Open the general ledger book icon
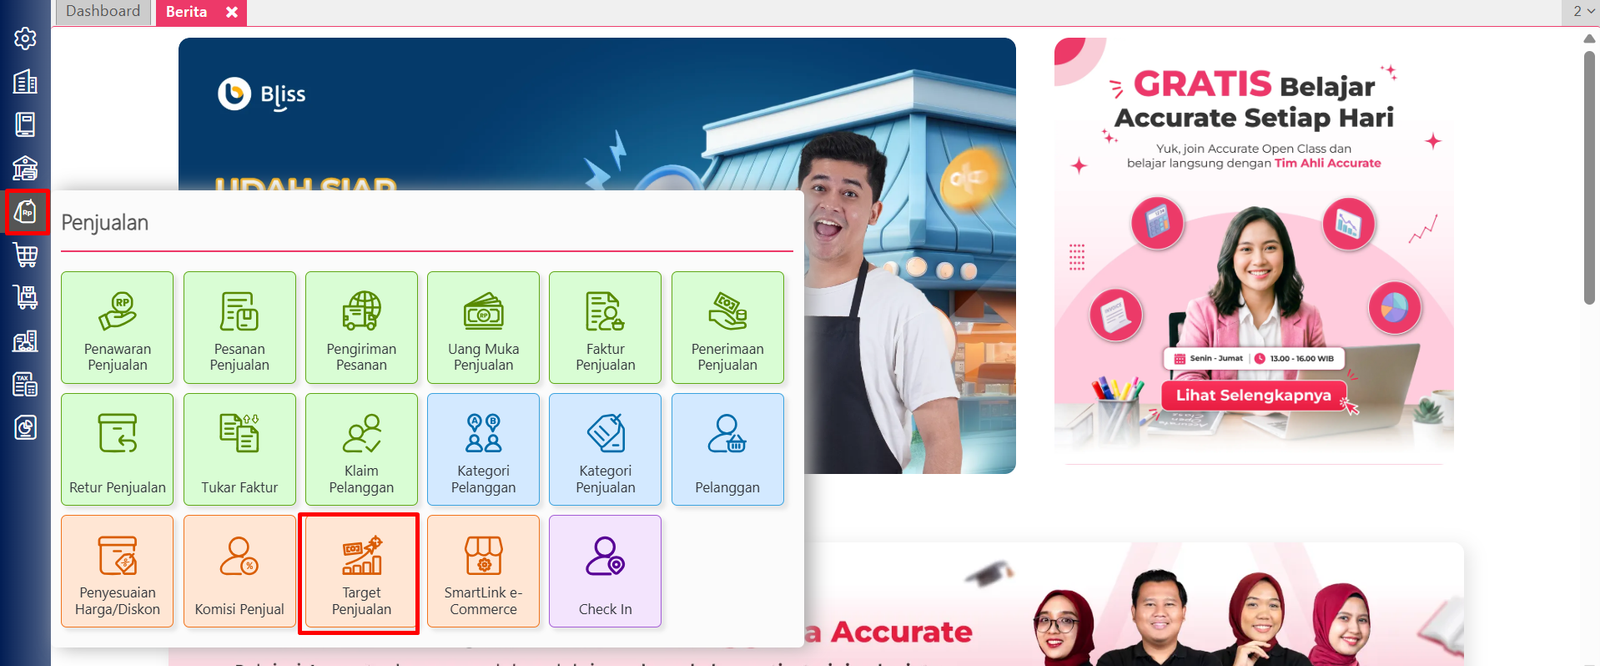 [x=25, y=125]
